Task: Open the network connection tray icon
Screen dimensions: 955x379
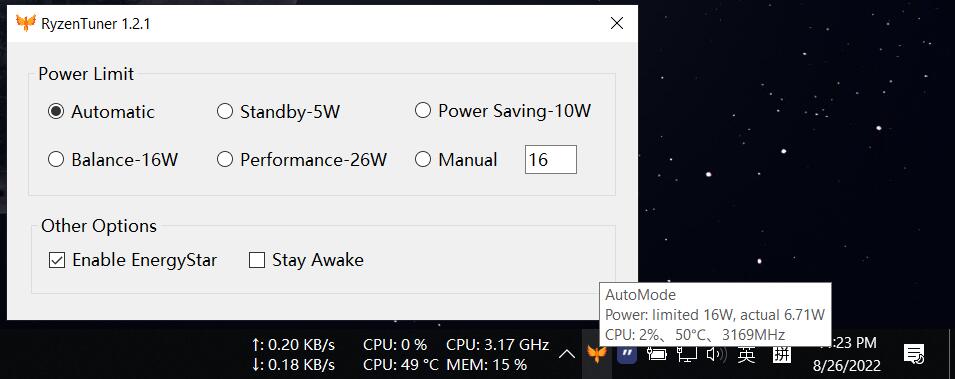Action: (687, 353)
